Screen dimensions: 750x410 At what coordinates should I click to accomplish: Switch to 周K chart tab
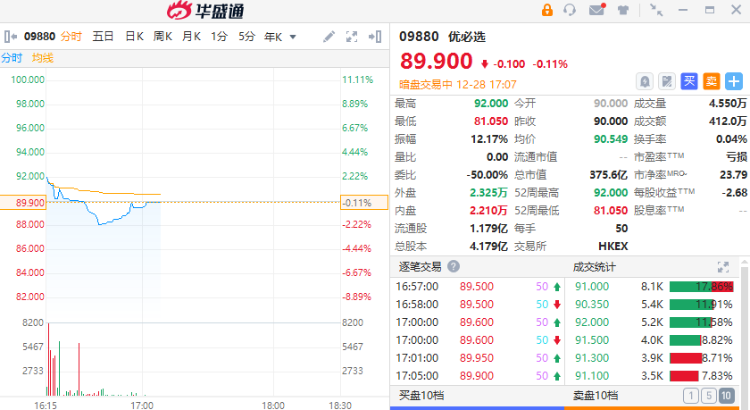(163, 36)
